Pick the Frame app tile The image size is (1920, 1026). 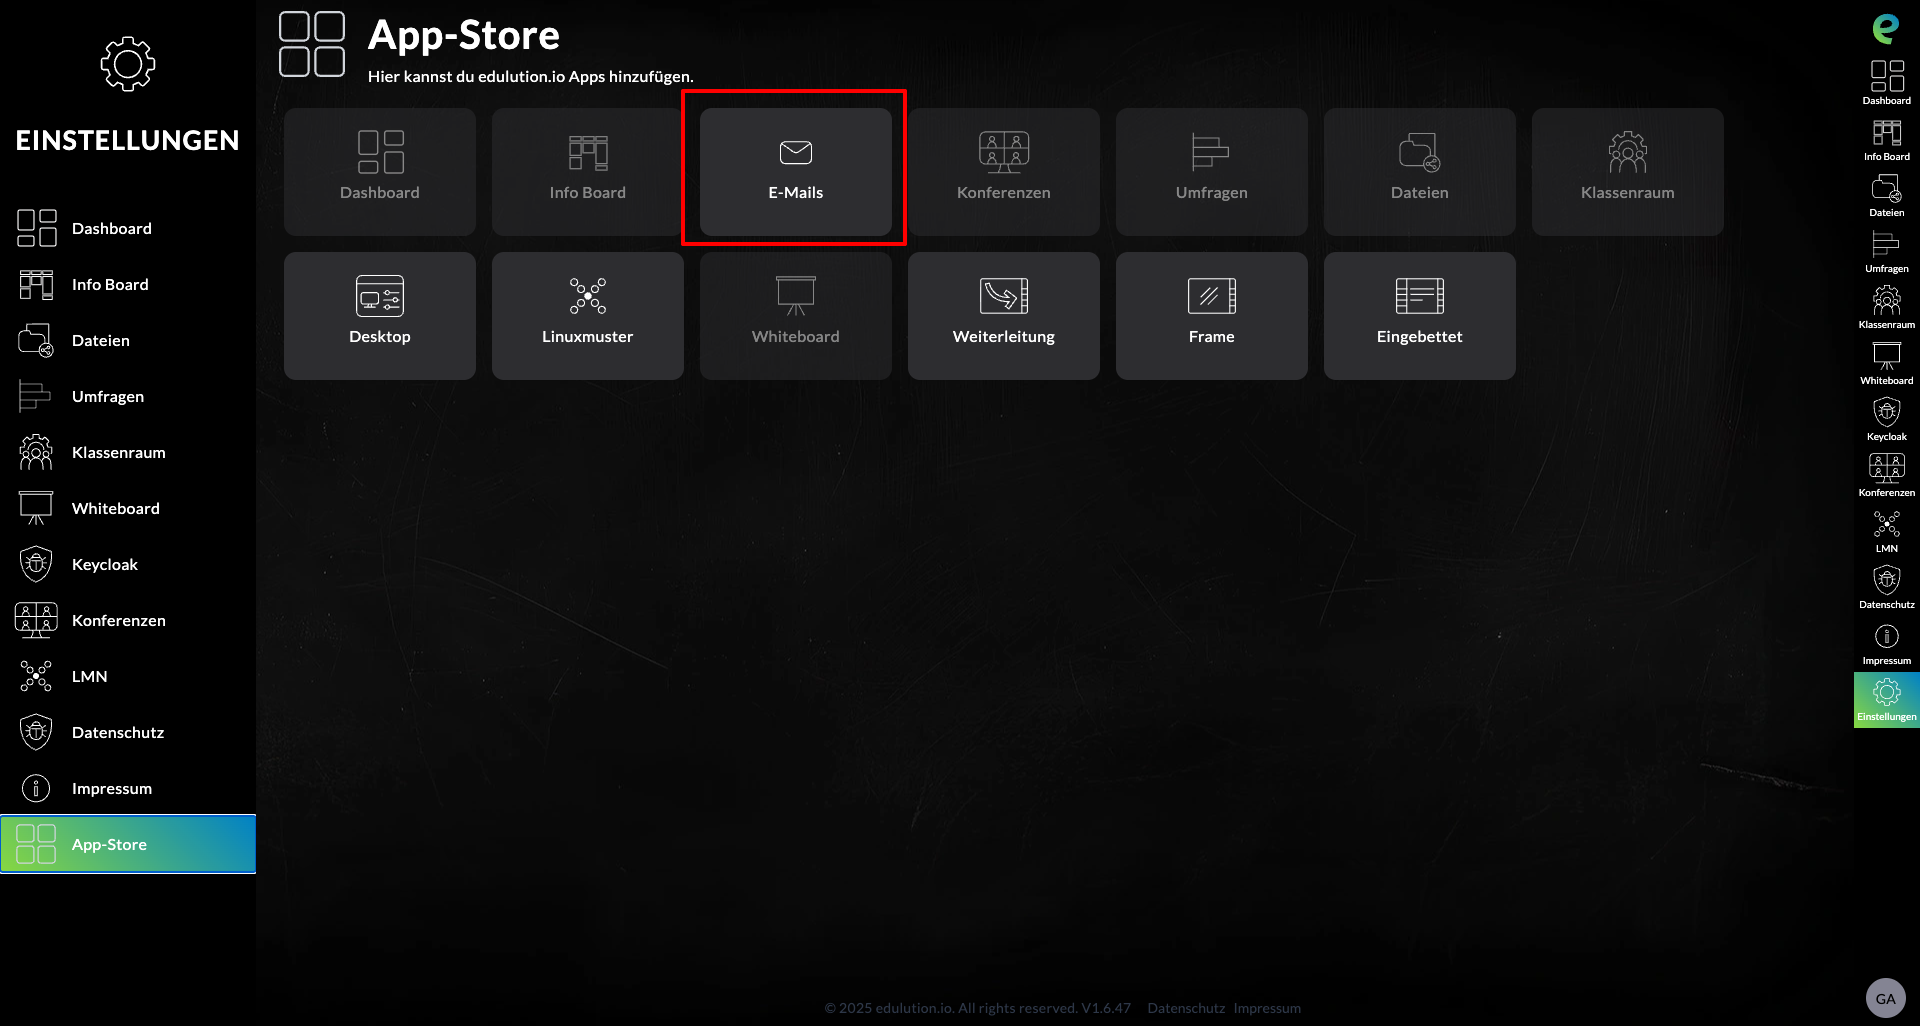pos(1211,315)
